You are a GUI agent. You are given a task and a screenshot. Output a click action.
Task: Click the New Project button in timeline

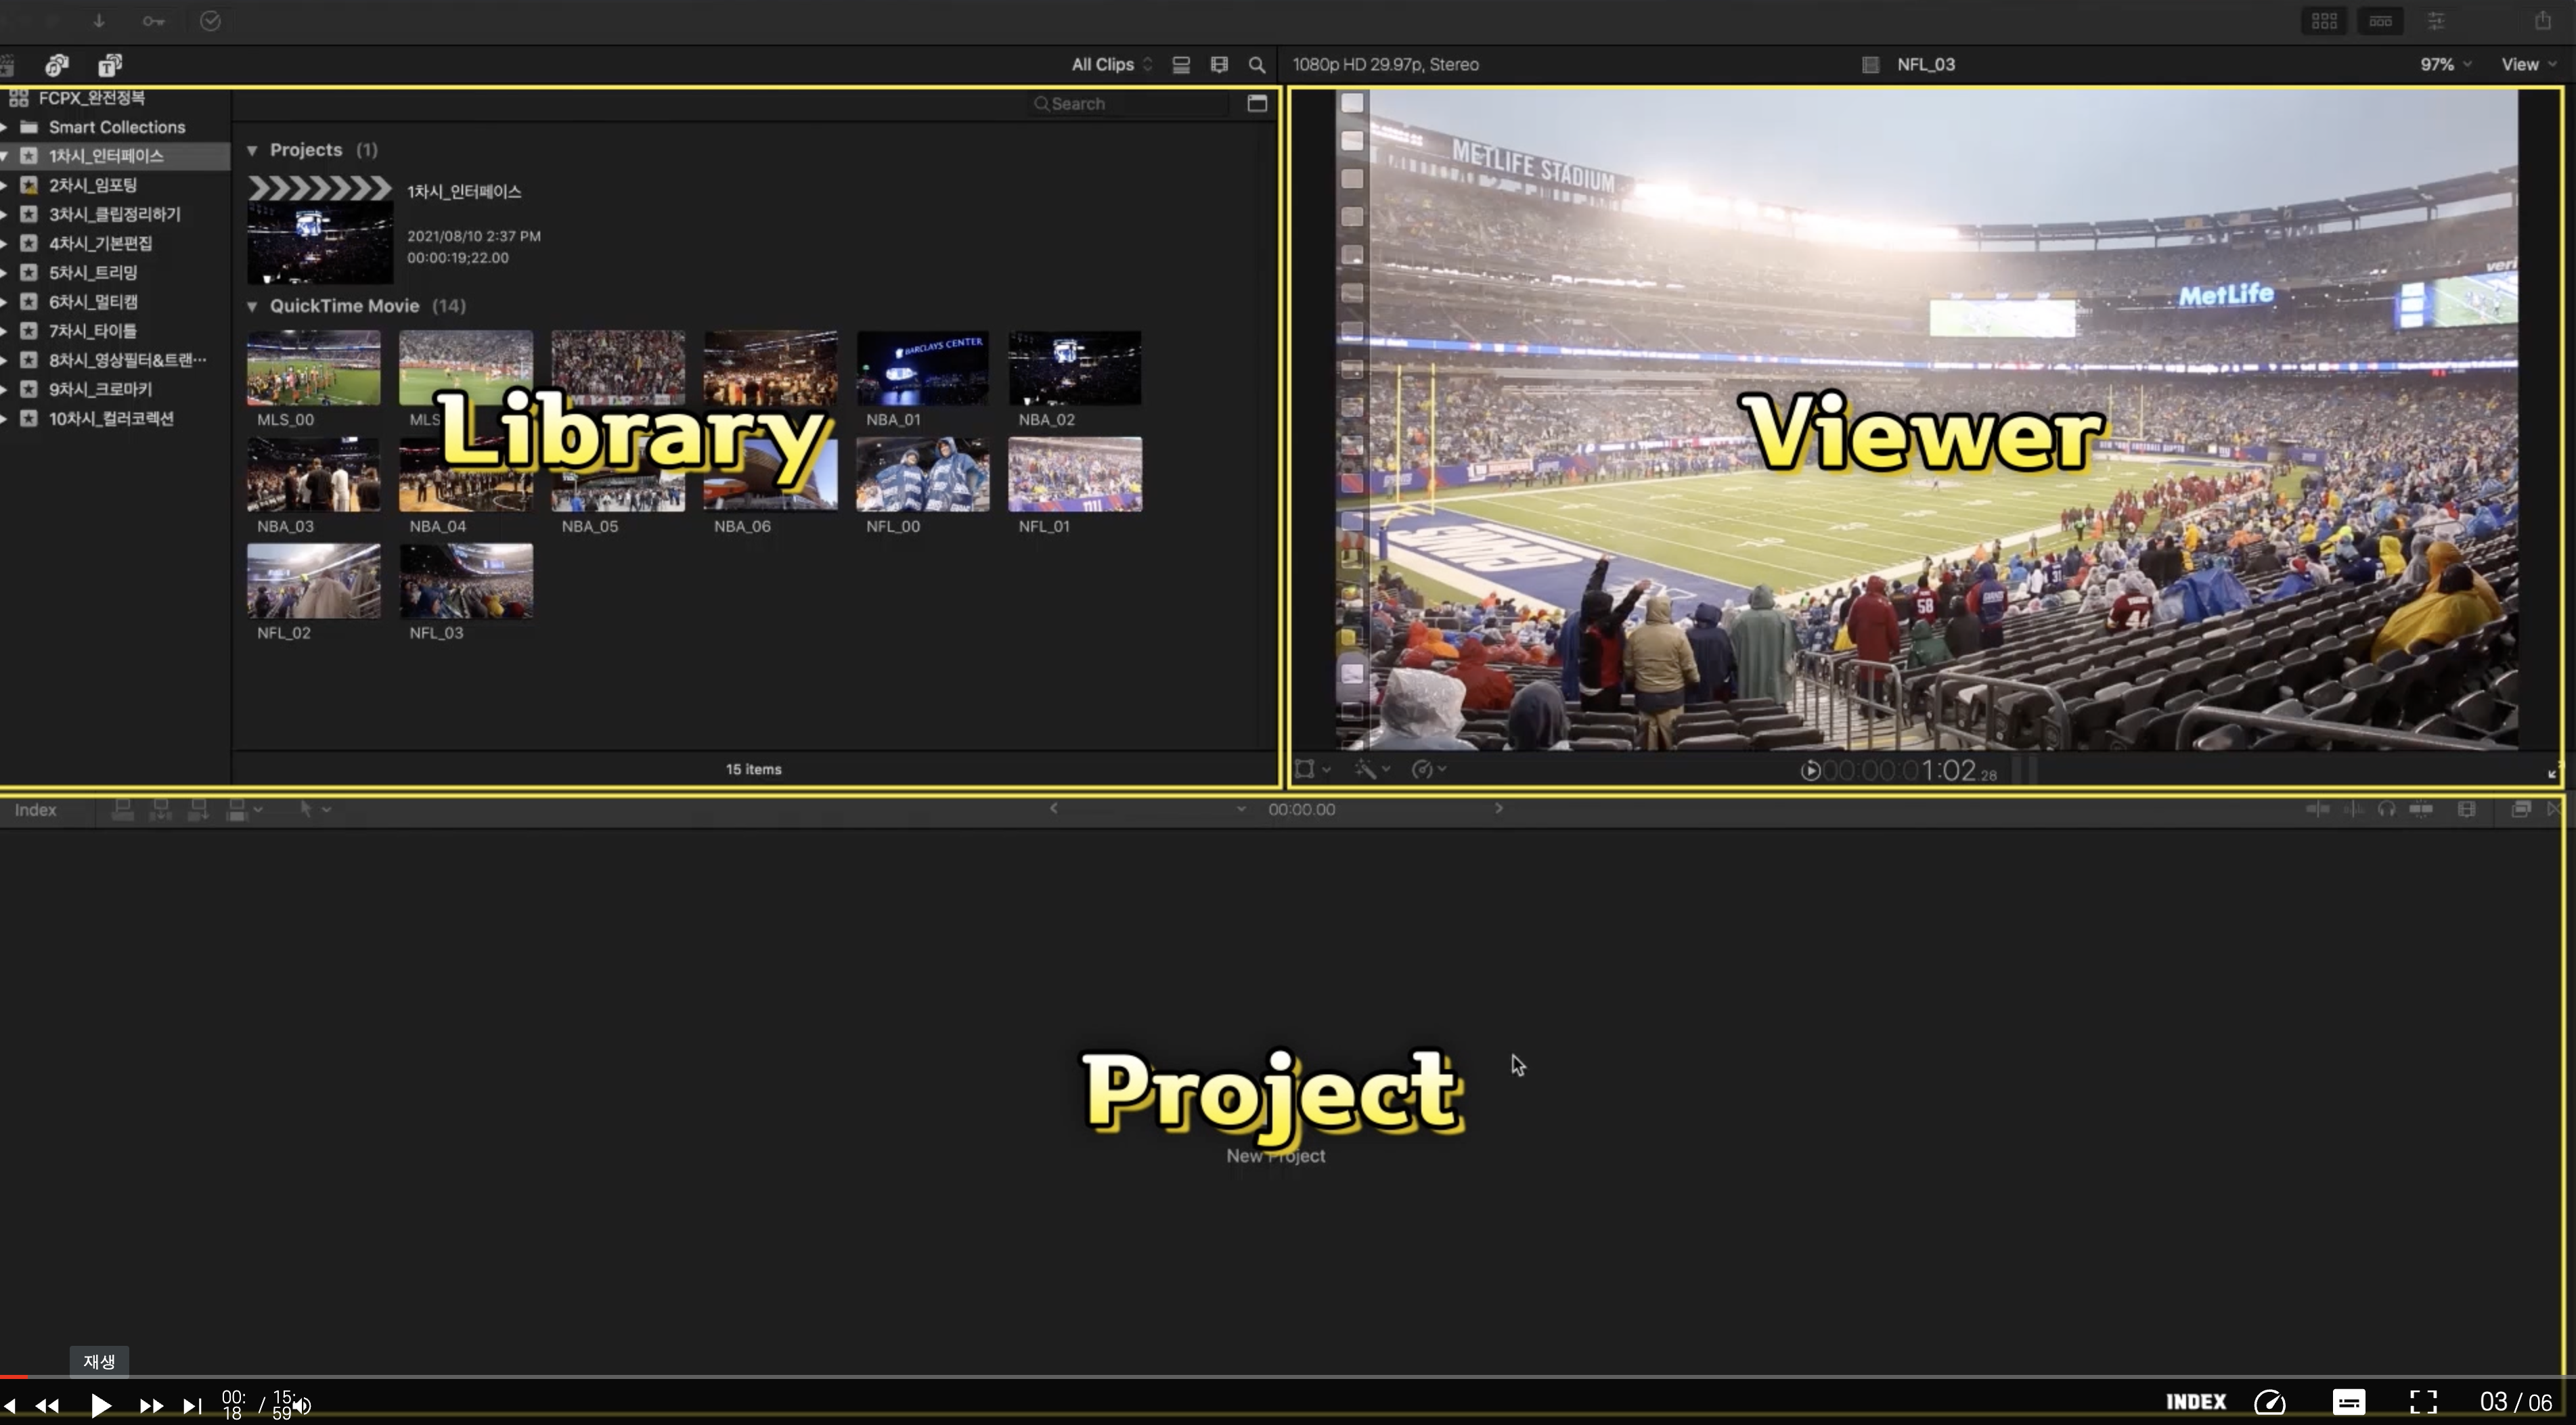pyautogui.click(x=1276, y=1156)
